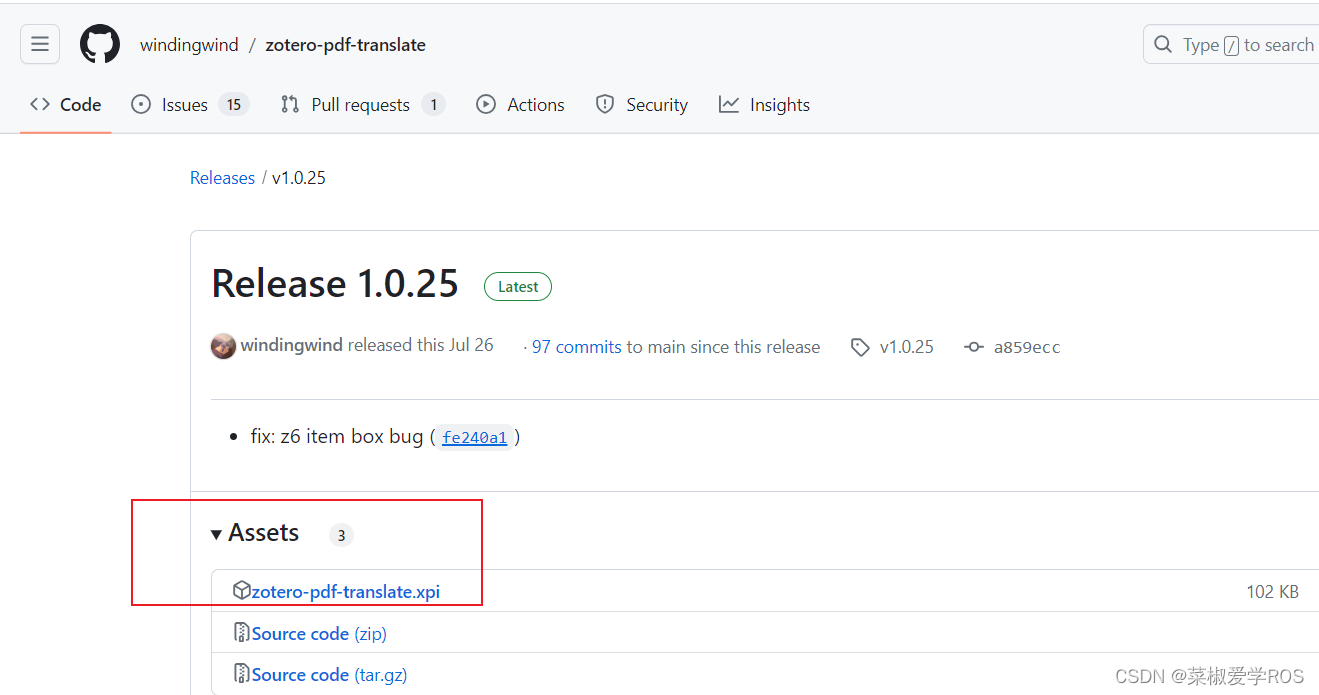Click the tag icon beside v1.0.25
The height and width of the screenshot is (695, 1319).
click(860, 347)
